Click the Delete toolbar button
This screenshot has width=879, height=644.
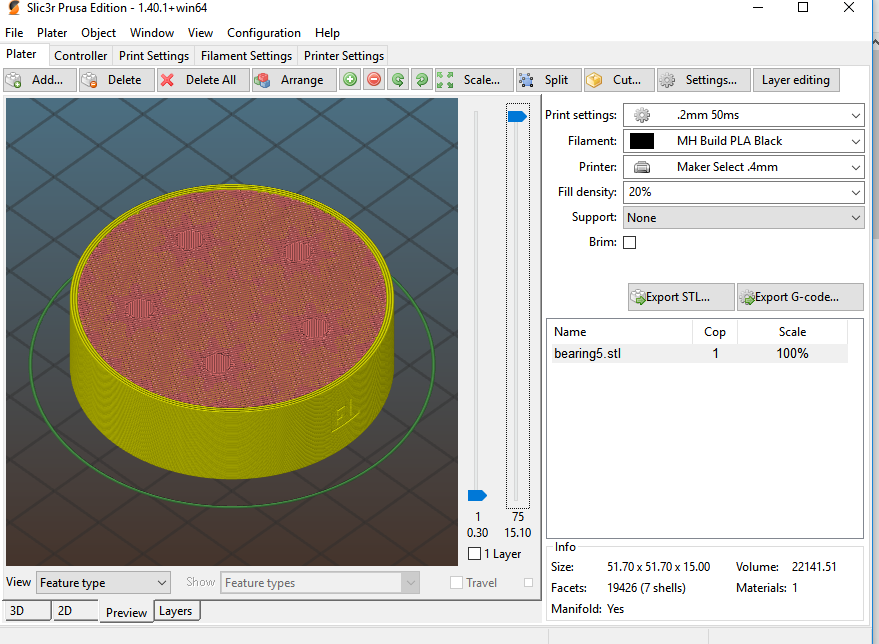(117, 80)
